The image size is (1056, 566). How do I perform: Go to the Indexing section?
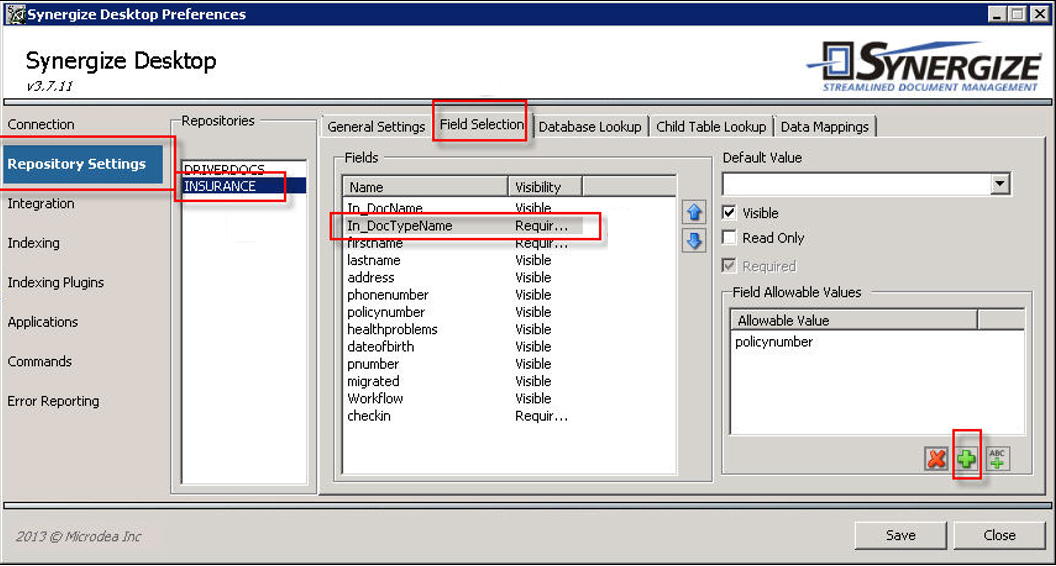click(x=34, y=243)
